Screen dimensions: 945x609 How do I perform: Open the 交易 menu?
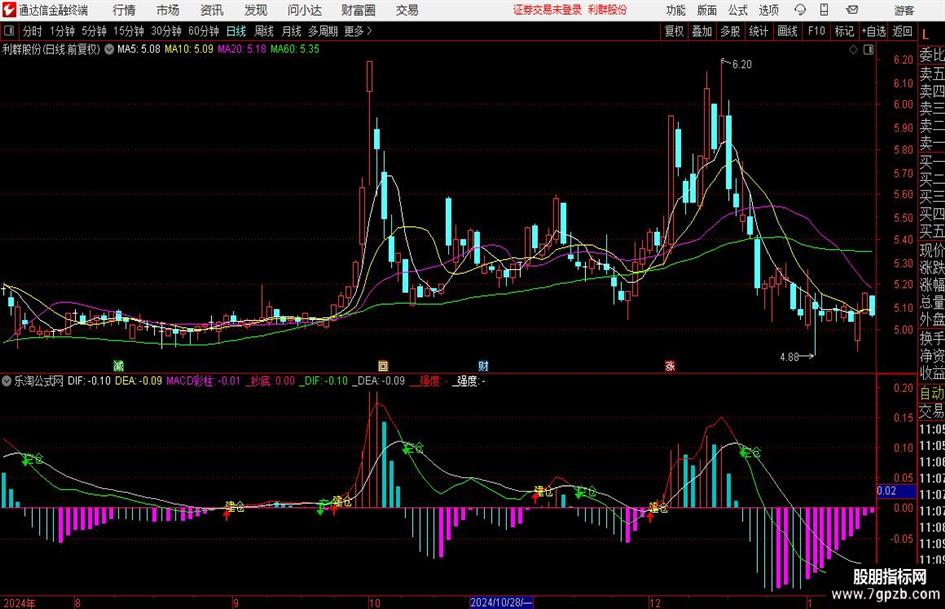[407, 10]
